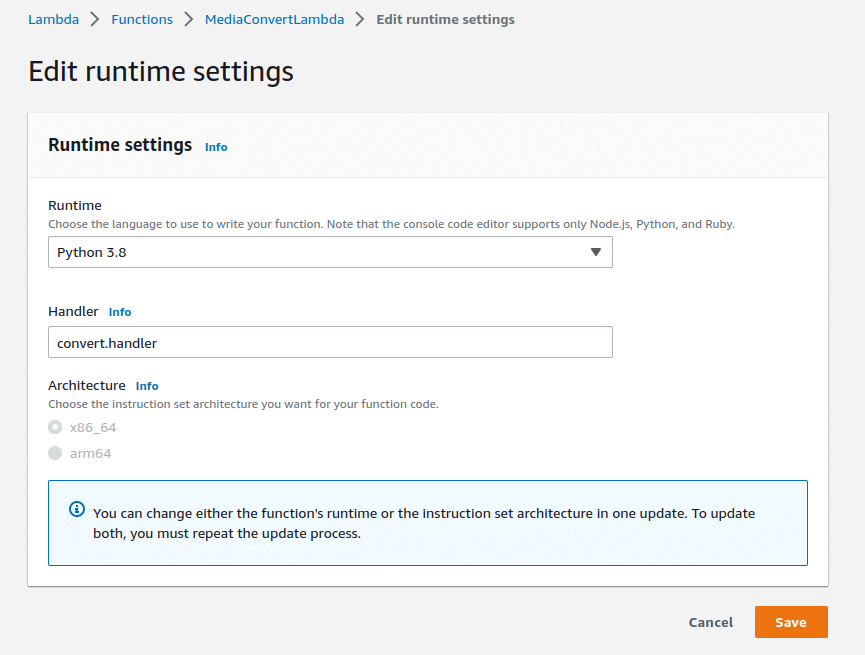Select the x86_64 architecture radio button

click(55, 427)
